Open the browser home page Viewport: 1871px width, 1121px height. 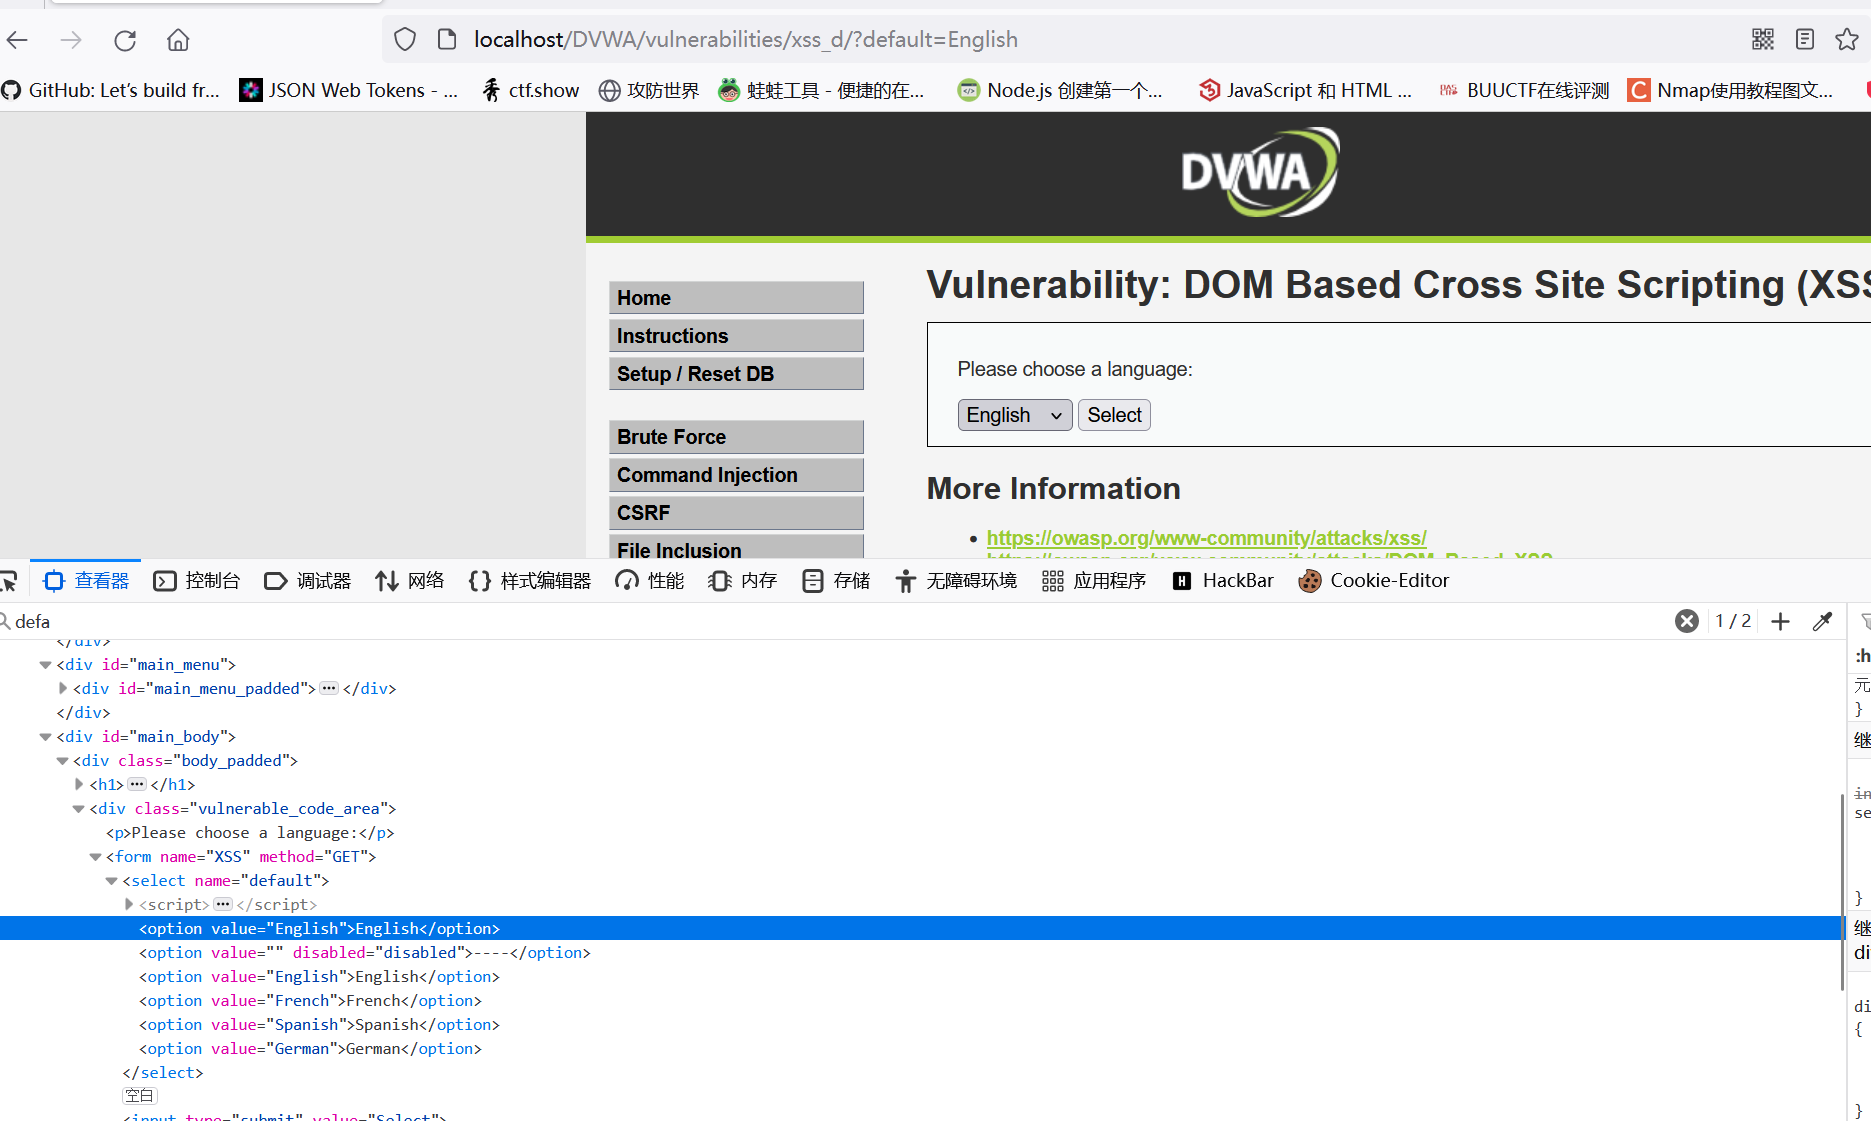point(178,40)
